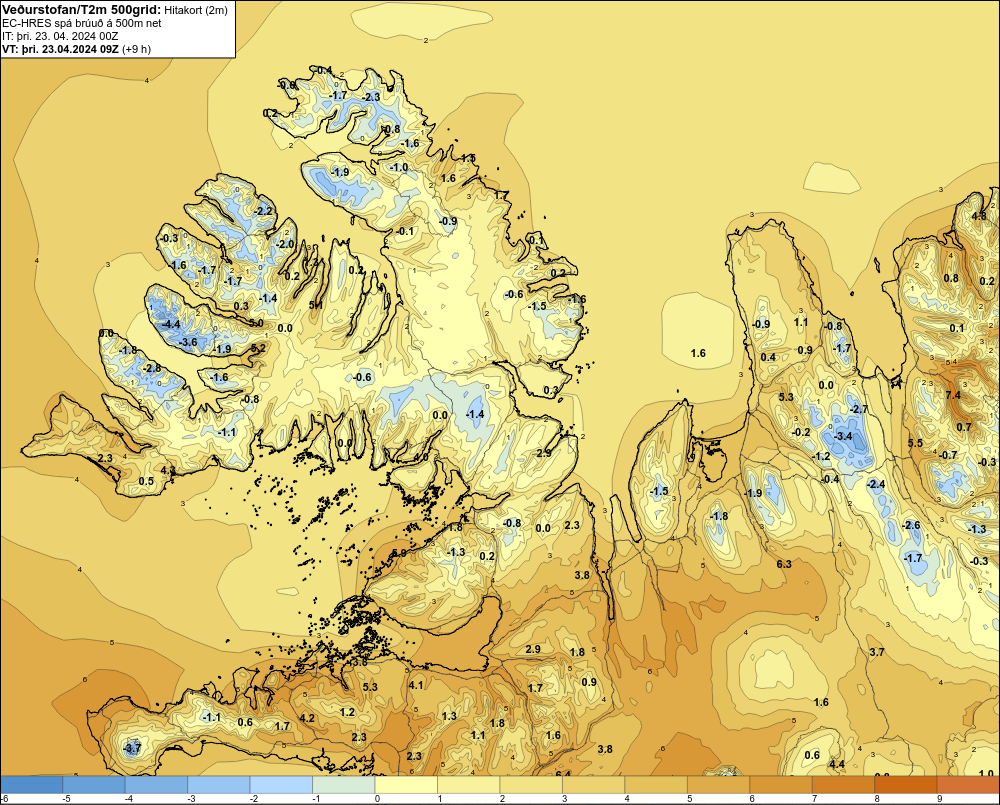Click legend tick label '9'
Viewport: 1000px width, 805px height.
pos(939,799)
